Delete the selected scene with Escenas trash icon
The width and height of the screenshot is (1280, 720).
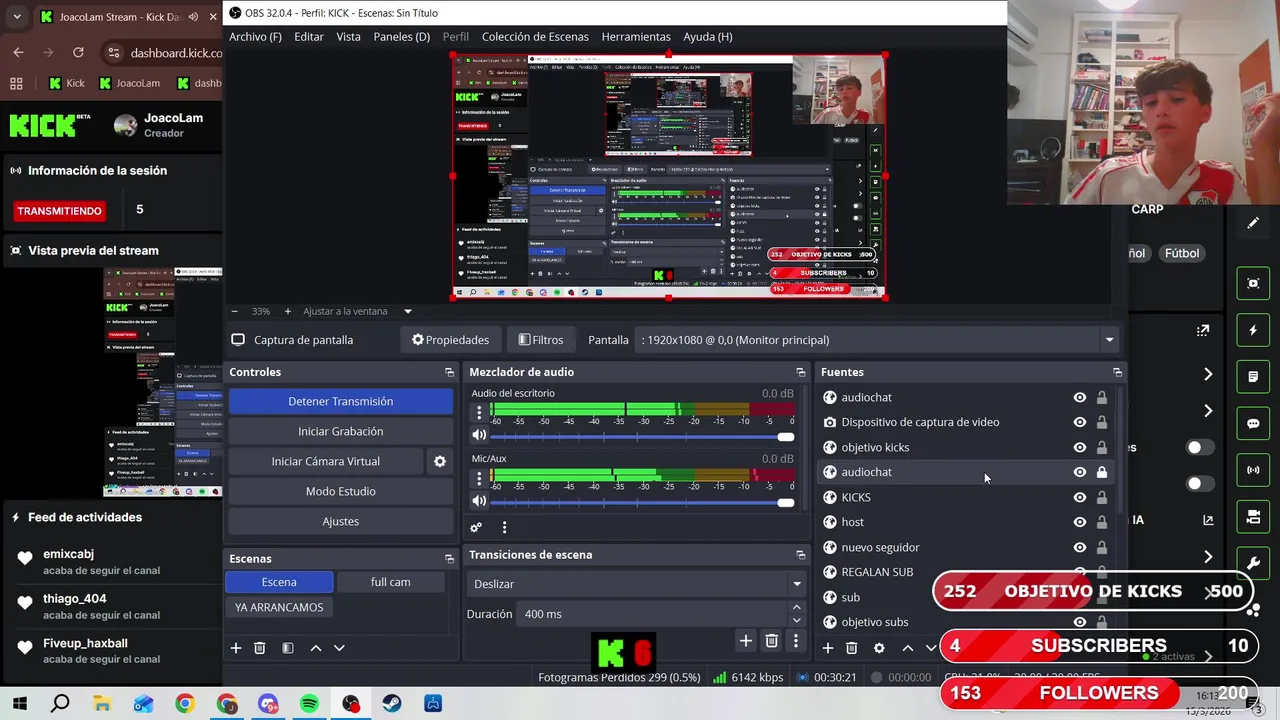(260, 648)
